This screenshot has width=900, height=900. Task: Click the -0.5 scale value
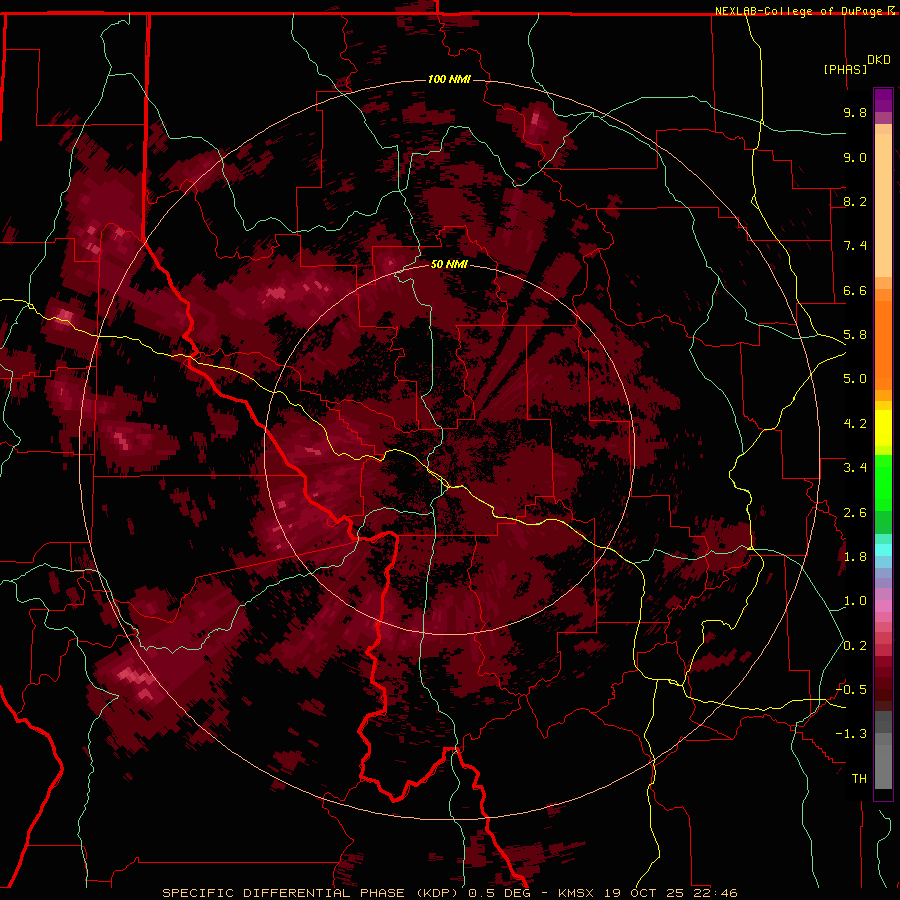coord(851,690)
